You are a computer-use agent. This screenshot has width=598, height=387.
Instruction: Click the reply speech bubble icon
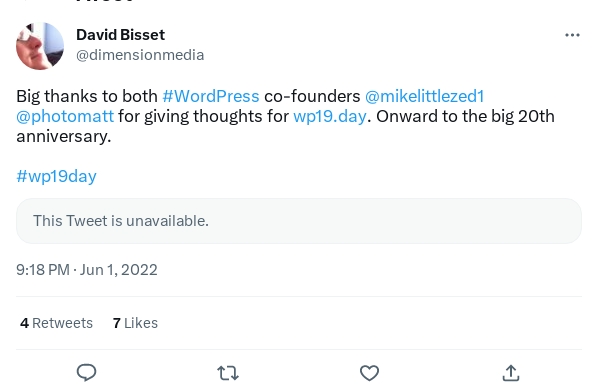click(87, 373)
